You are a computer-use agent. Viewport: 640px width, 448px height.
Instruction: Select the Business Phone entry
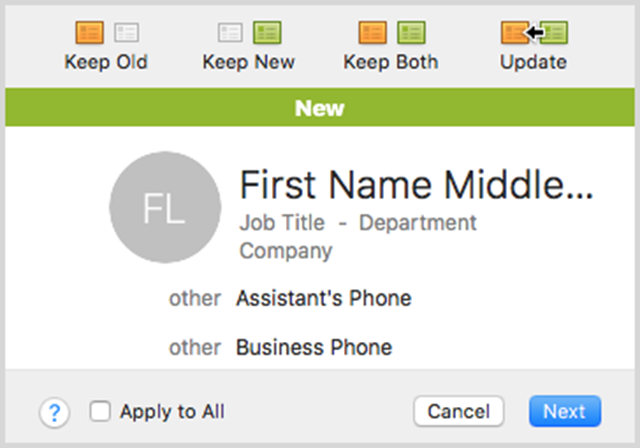click(x=314, y=348)
